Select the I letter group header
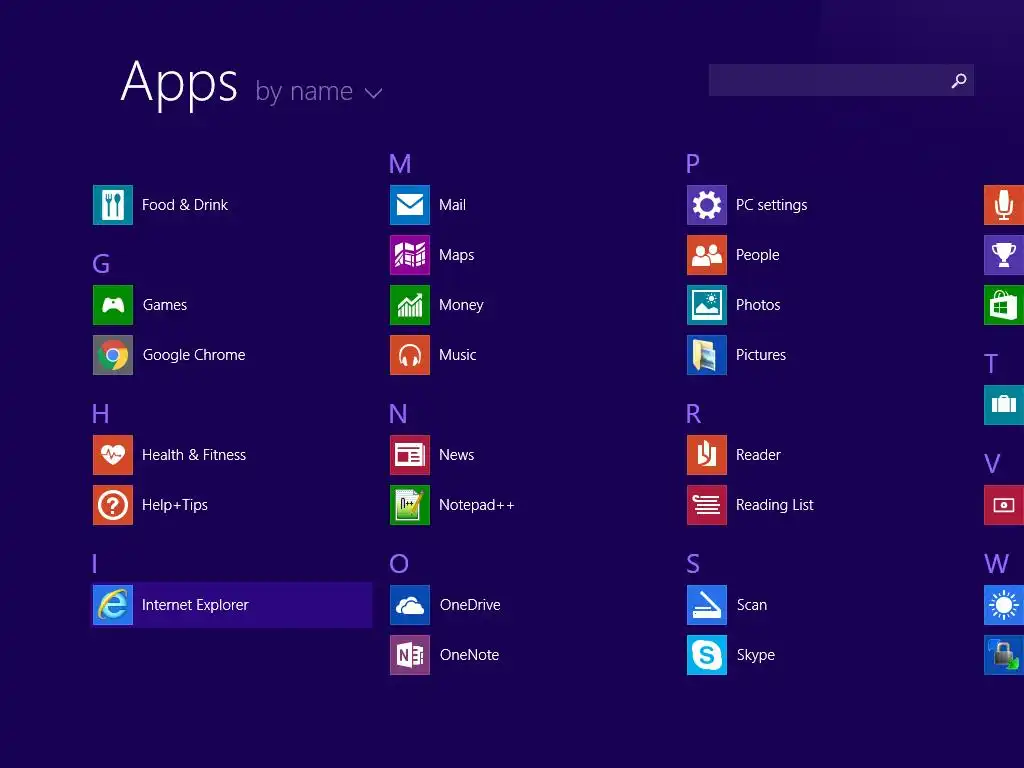This screenshot has width=1024, height=768. click(x=95, y=564)
